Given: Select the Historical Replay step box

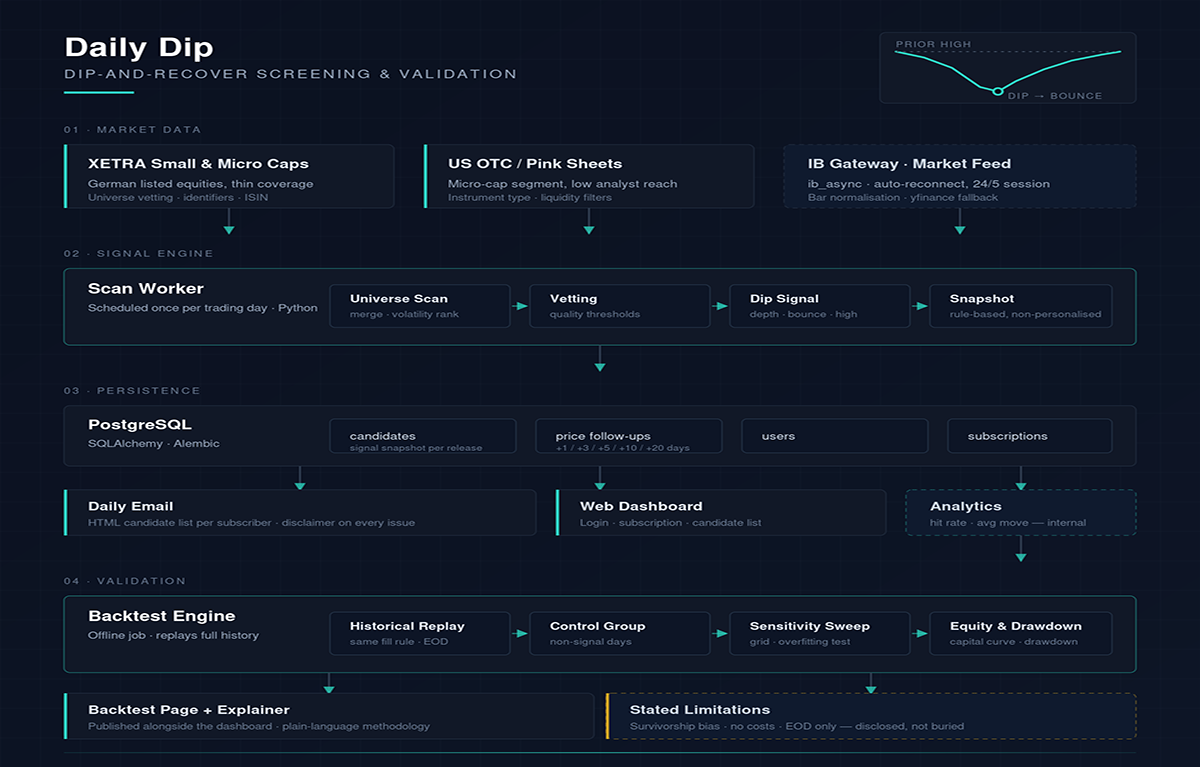Looking at the screenshot, I should click(x=420, y=633).
